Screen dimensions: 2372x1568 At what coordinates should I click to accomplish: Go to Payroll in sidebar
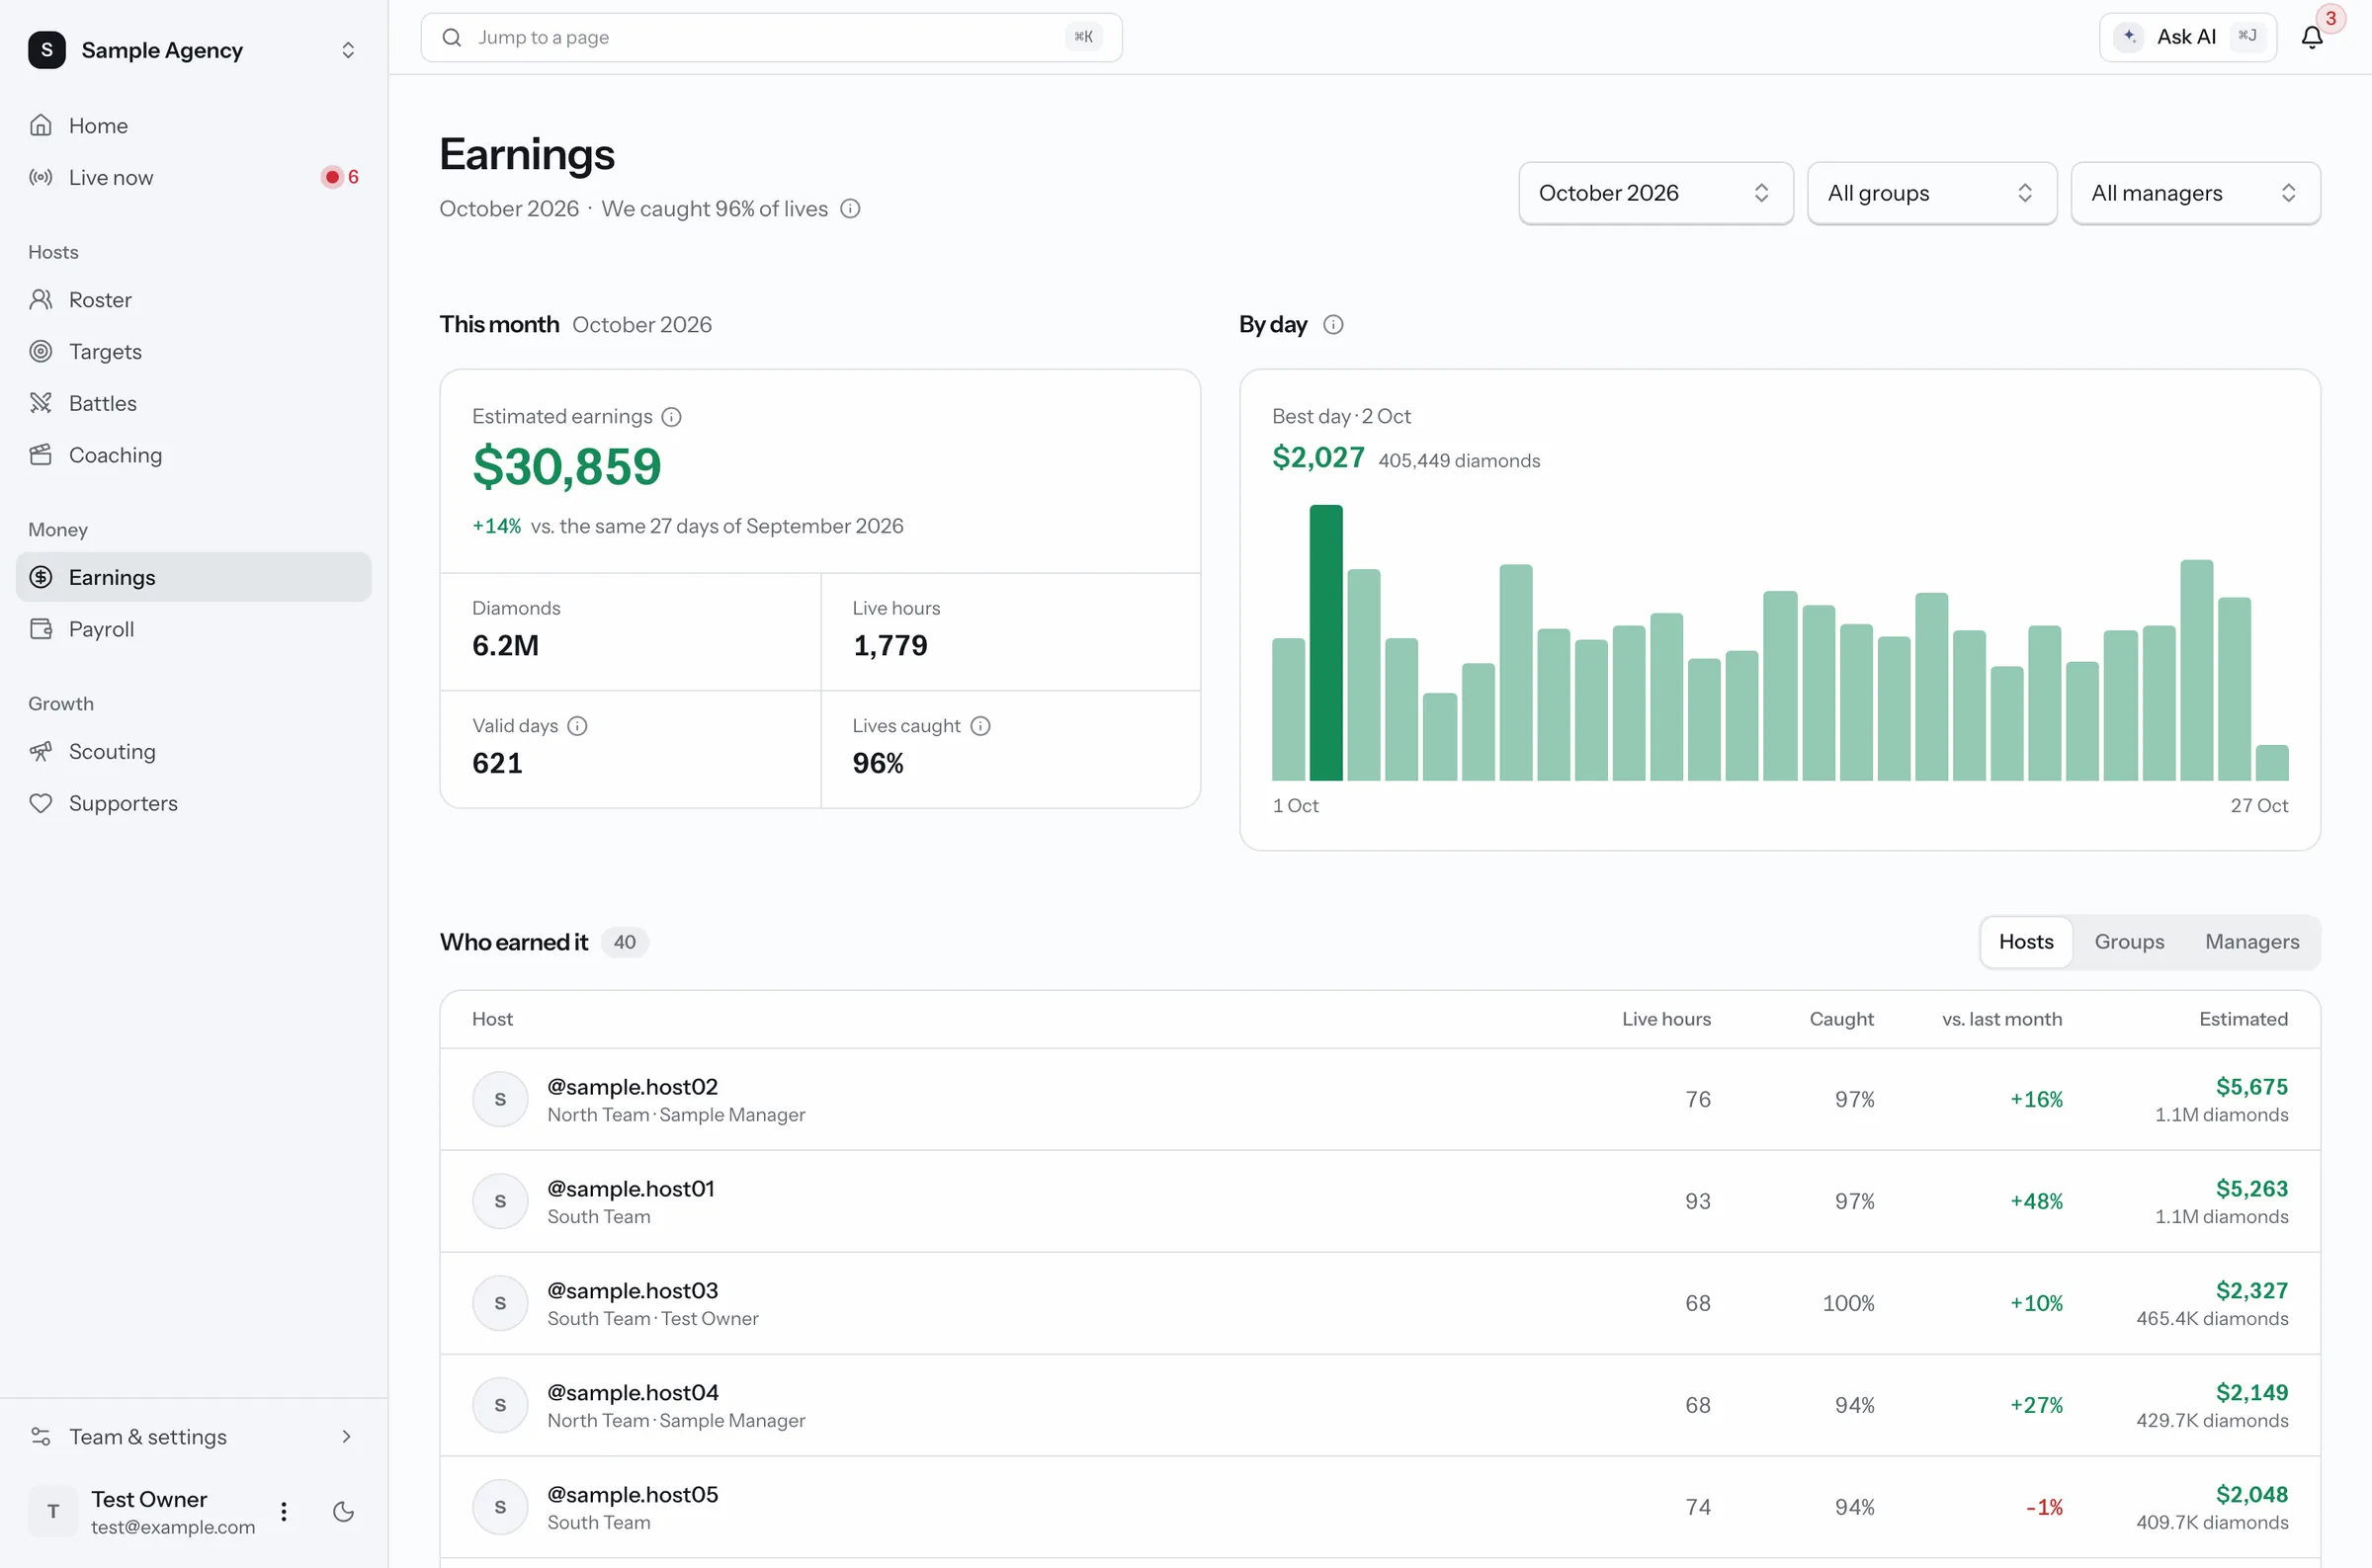pyautogui.click(x=194, y=629)
